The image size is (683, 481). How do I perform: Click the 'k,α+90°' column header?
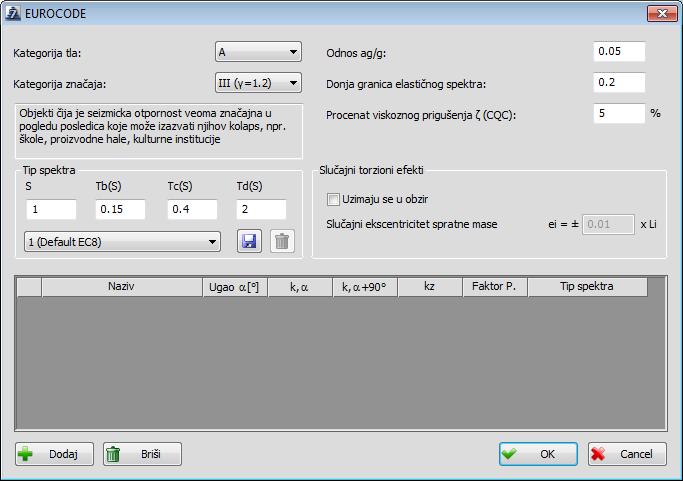click(x=365, y=287)
